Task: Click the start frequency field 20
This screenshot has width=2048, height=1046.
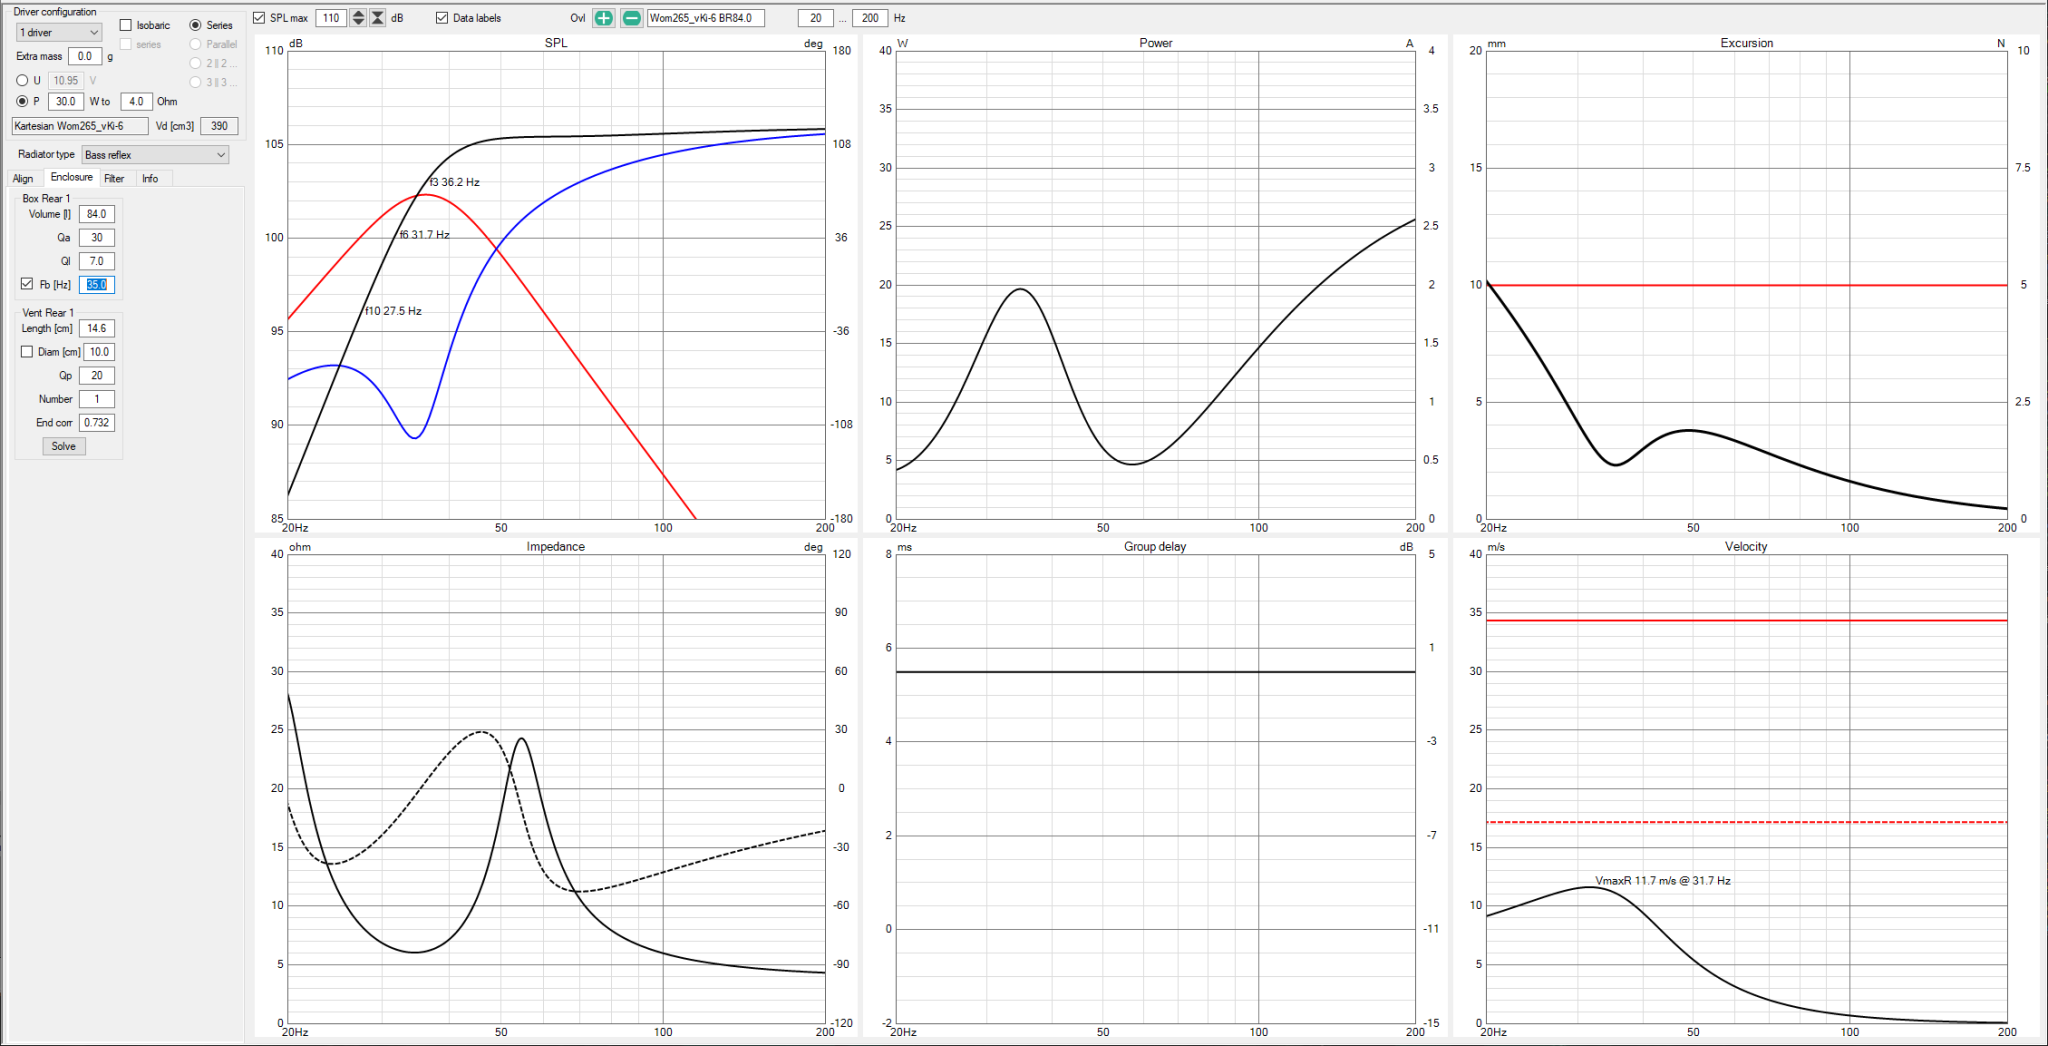Action: pyautogui.click(x=816, y=18)
